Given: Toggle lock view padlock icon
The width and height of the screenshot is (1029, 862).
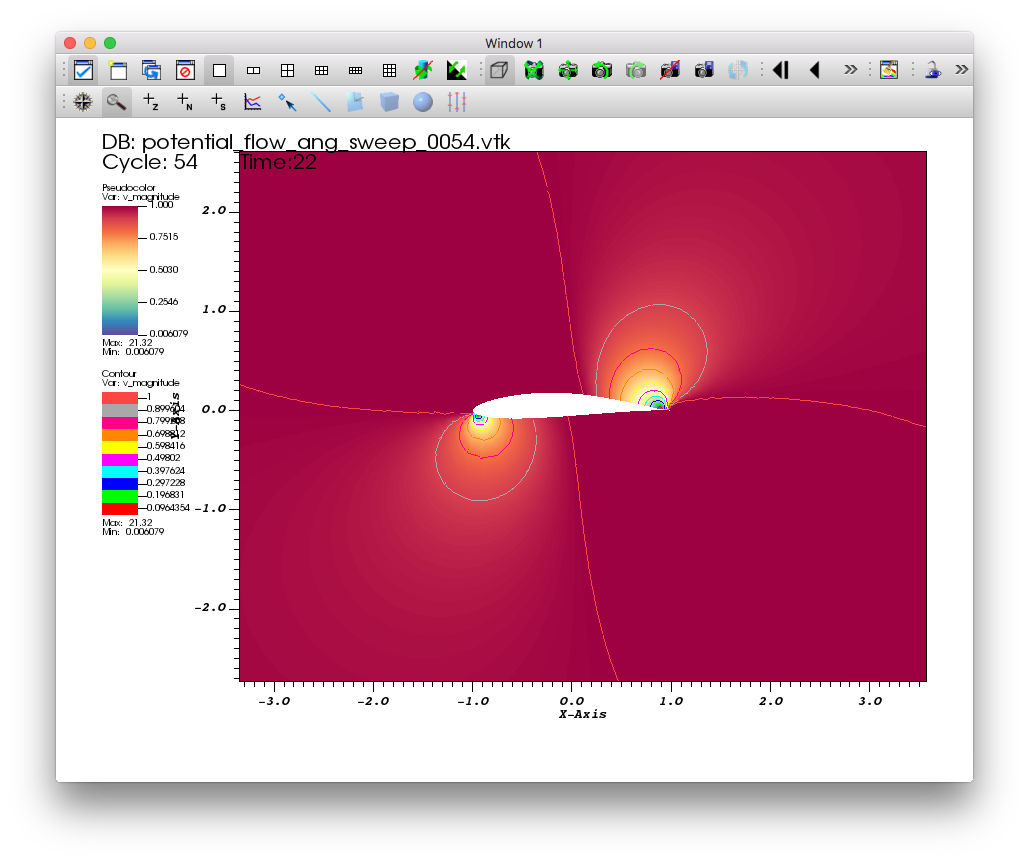Looking at the screenshot, I should pos(933,70).
